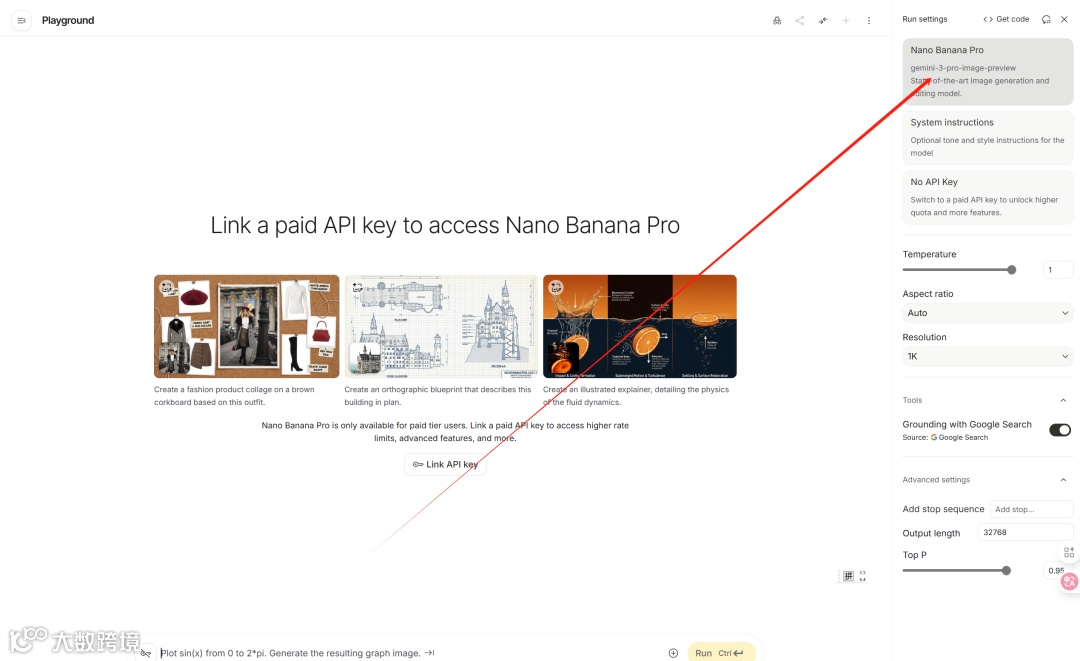
Task: Click the new chat plus icon
Action: click(846, 21)
